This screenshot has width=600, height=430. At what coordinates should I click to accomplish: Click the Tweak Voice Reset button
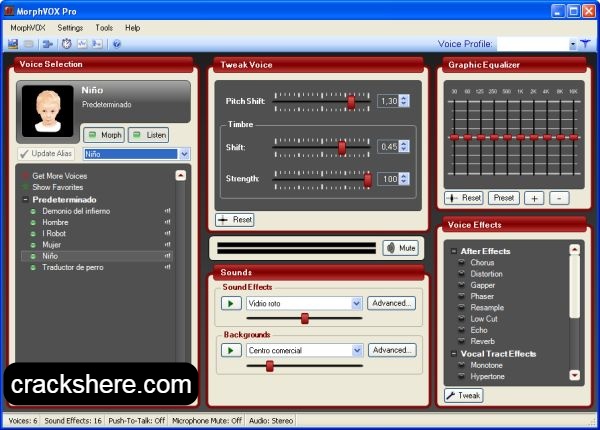[x=235, y=220]
